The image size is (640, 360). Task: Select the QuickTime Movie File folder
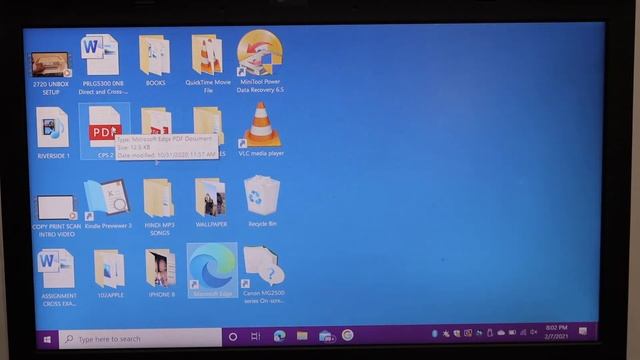pyautogui.click(x=207, y=55)
